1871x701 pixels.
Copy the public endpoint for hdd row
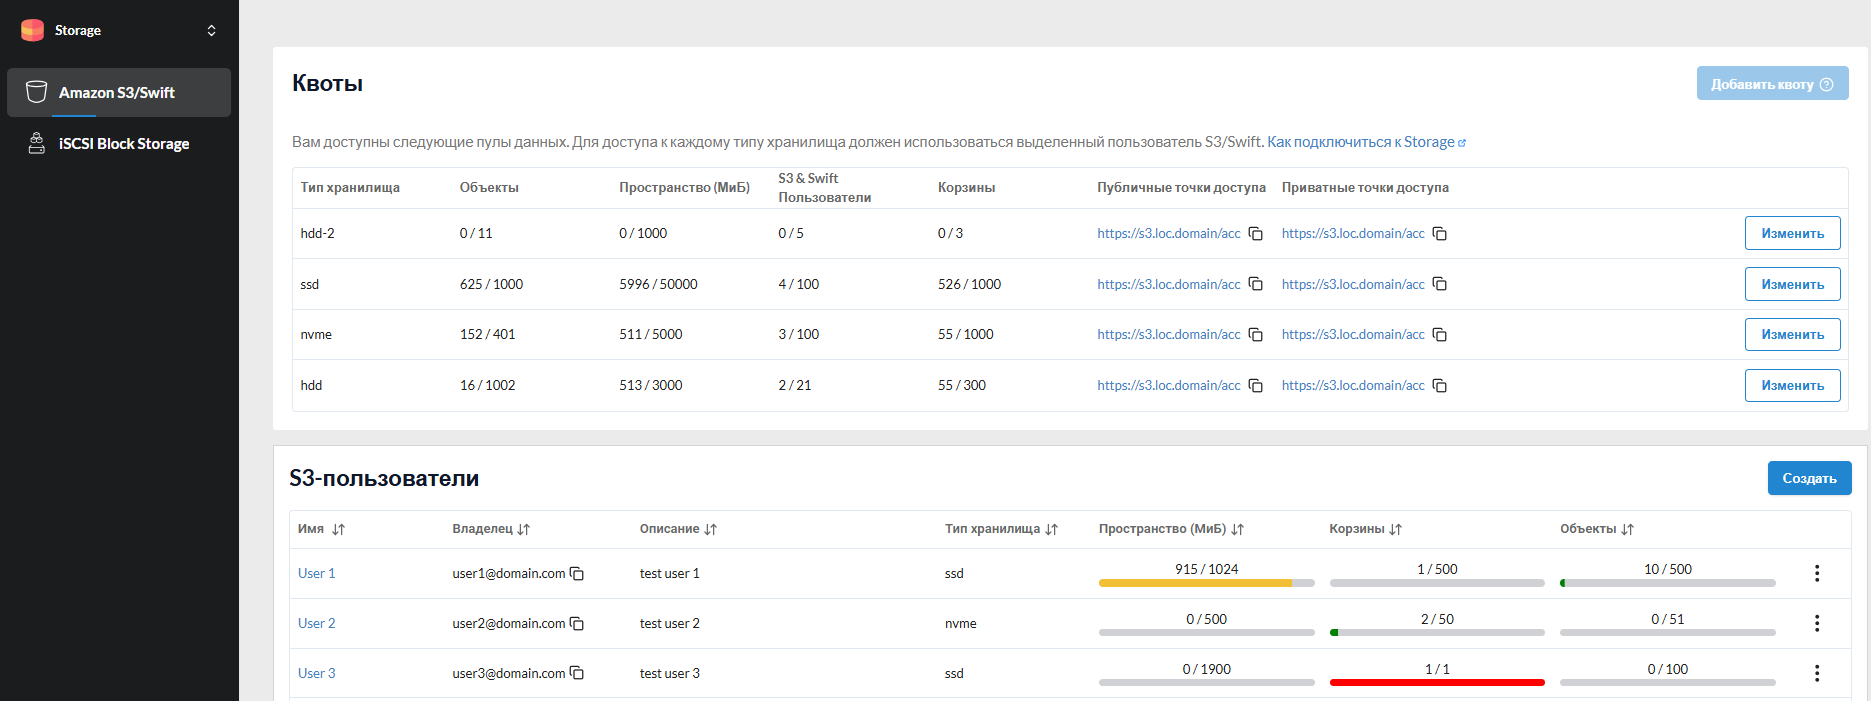1256,386
